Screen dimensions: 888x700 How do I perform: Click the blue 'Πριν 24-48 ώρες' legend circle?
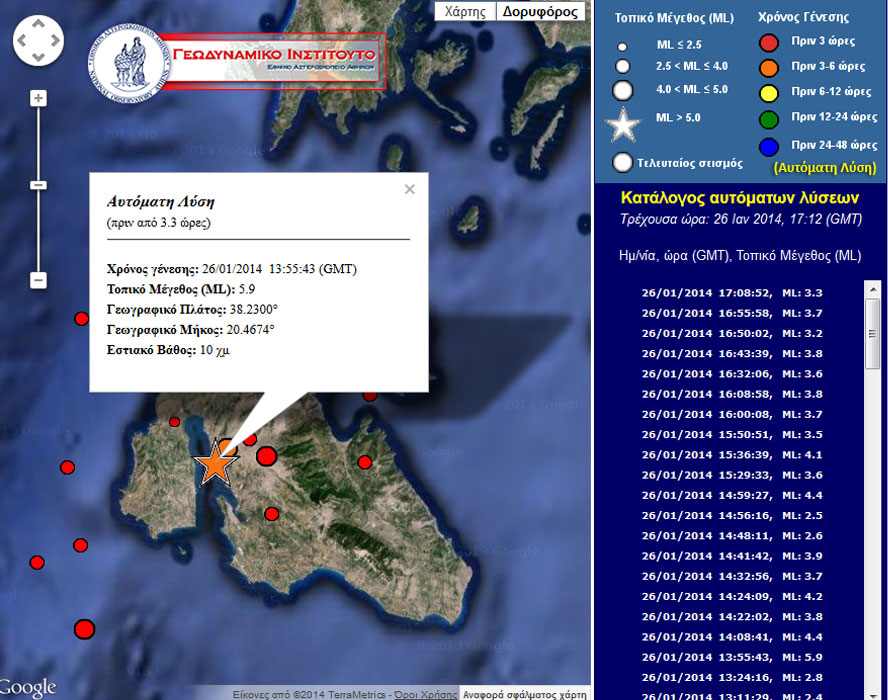tap(768, 147)
